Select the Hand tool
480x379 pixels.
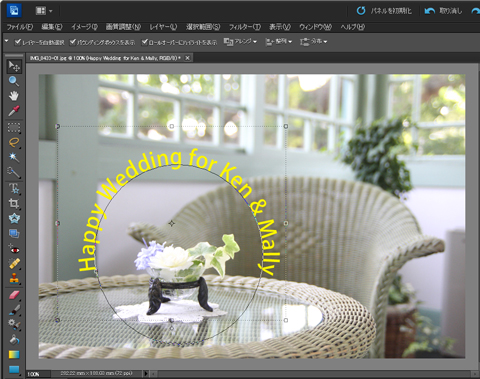pyautogui.click(x=14, y=96)
